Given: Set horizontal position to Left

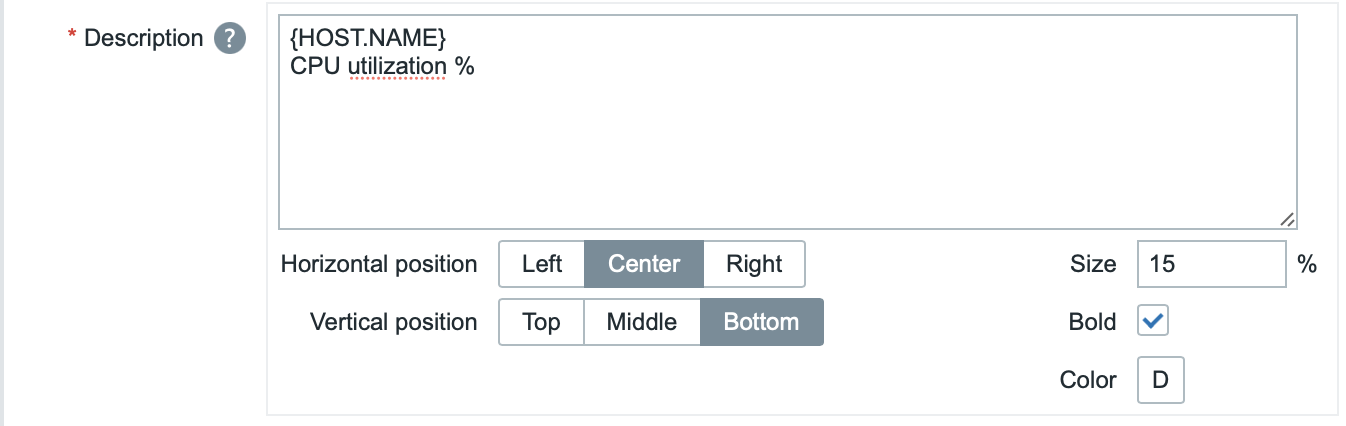Looking at the screenshot, I should pos(542,264).
